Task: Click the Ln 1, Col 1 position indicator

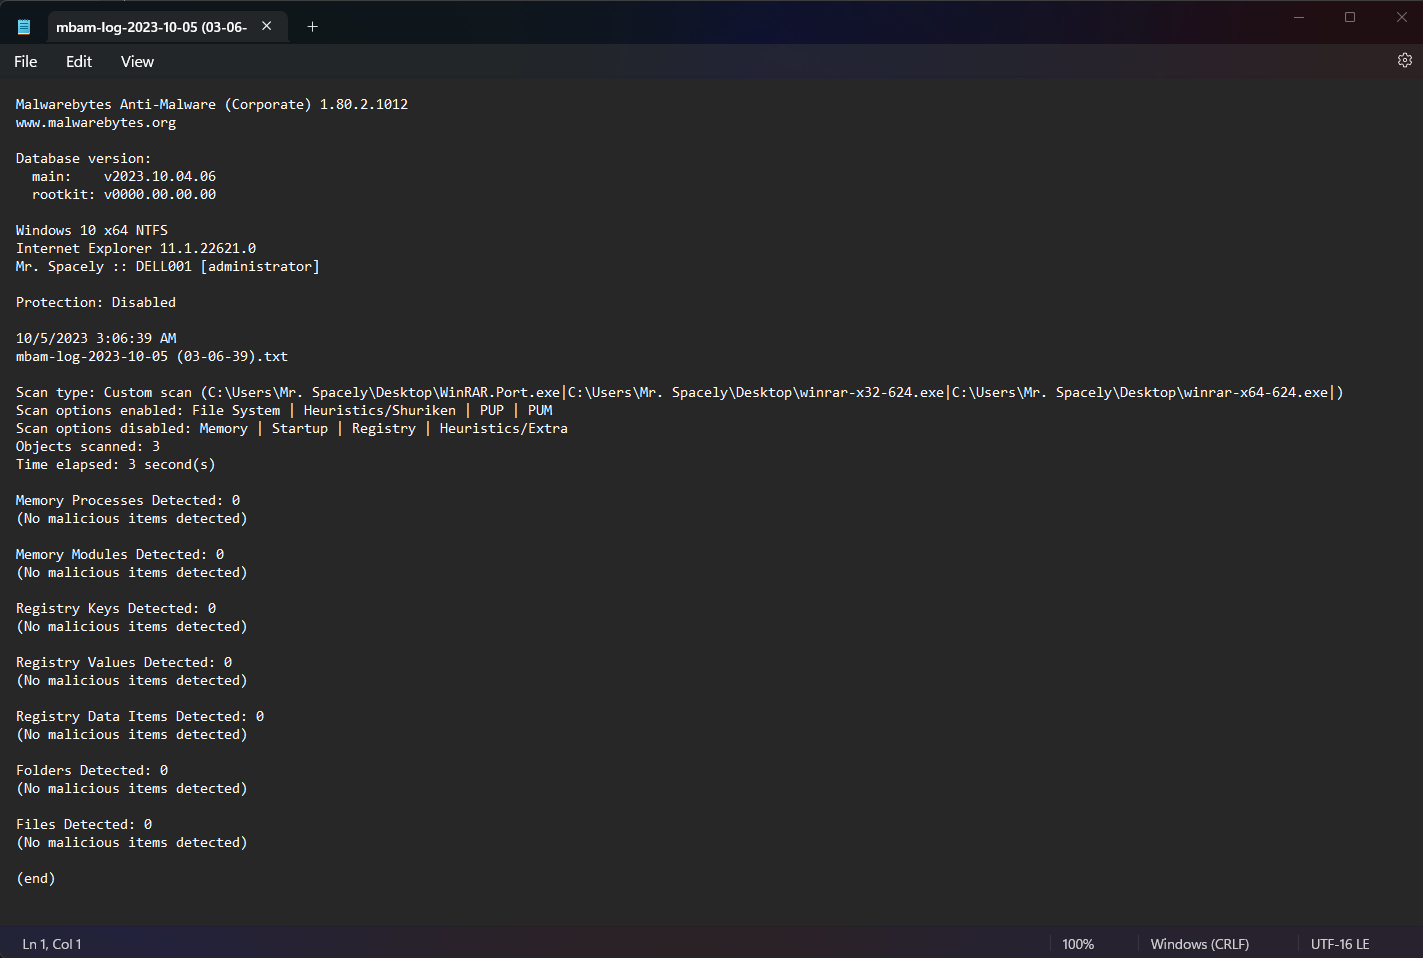Action: point(52,944)
